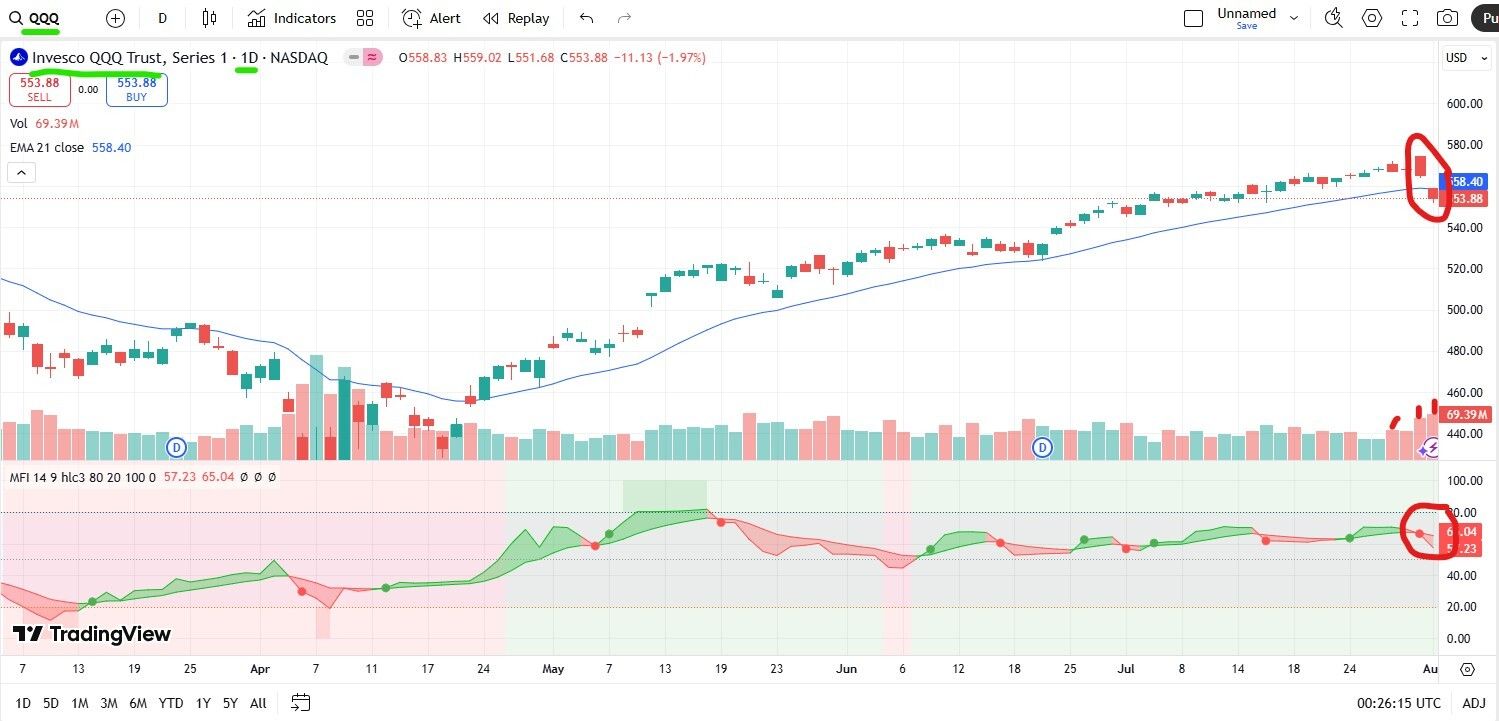This screenshot has width=1499, height=721.
Task: Save the Unnamed chart layout
Action: (1247, 26)
